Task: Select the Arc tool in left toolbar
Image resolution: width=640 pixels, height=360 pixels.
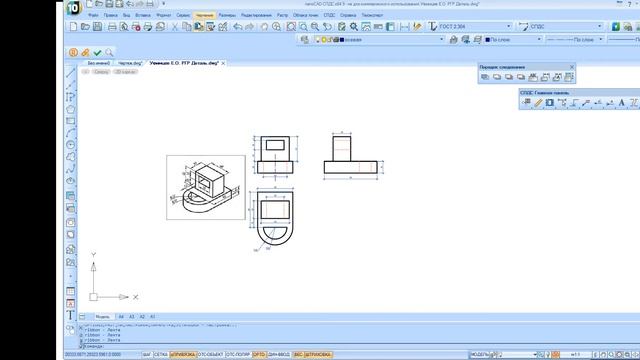Action: click(x=71, y=133)
